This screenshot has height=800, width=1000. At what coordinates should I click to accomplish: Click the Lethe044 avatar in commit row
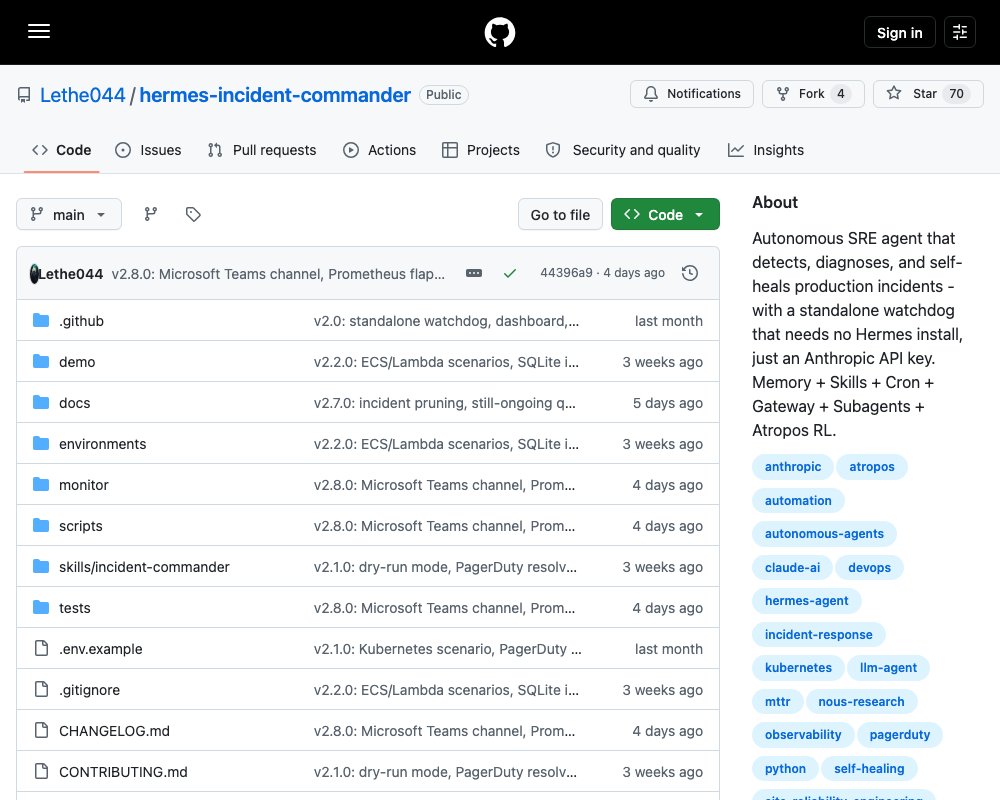(34, 274)
